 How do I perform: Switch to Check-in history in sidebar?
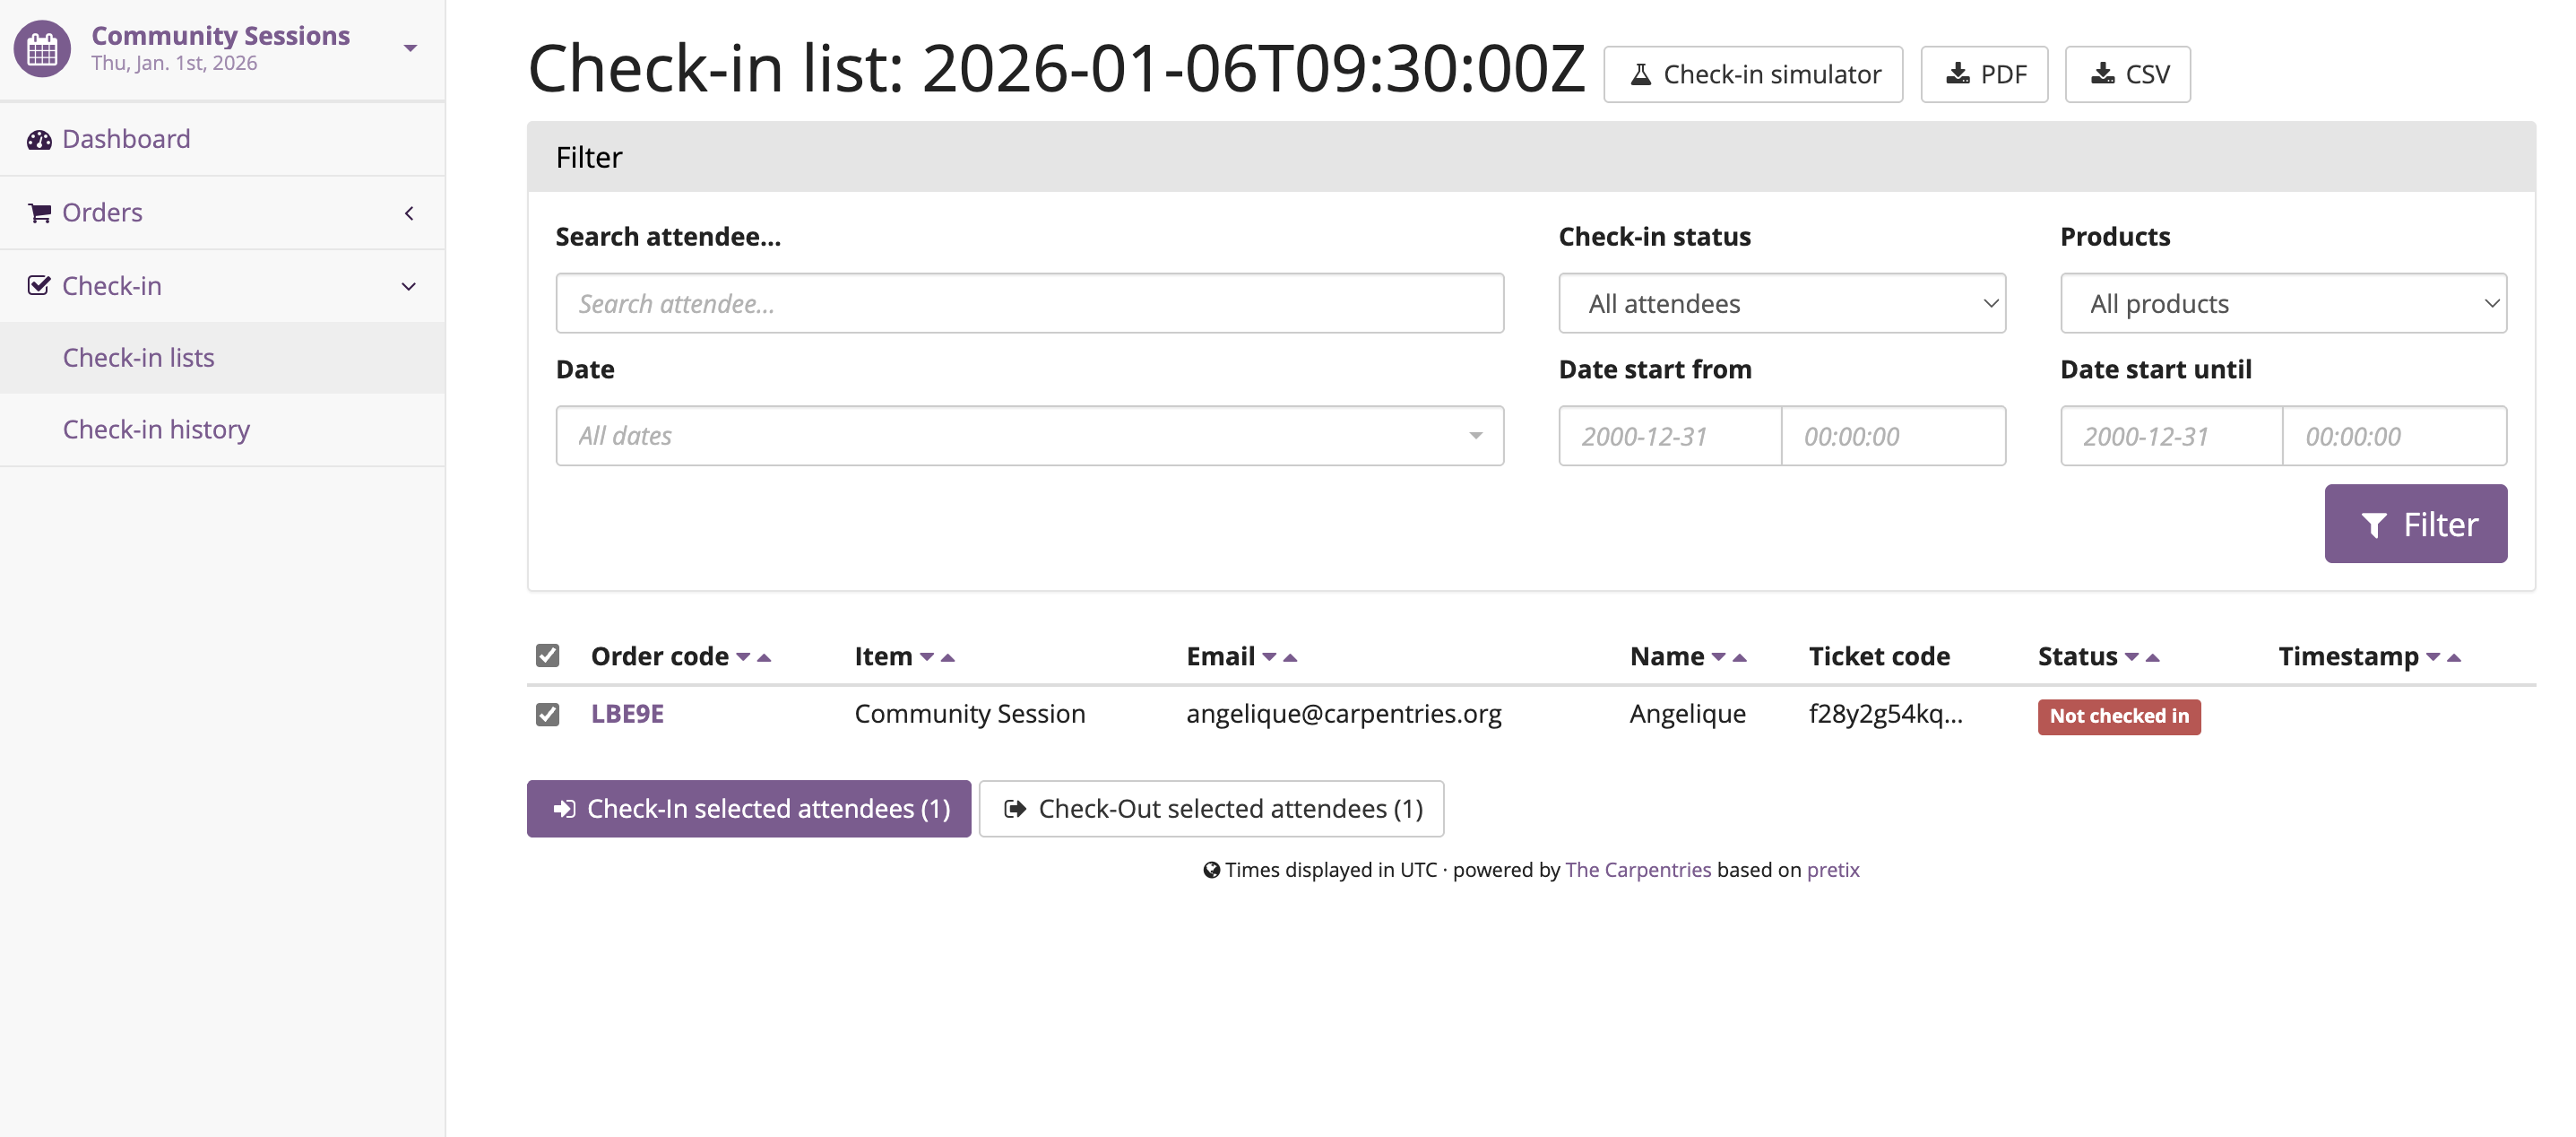tap(156, 429)
